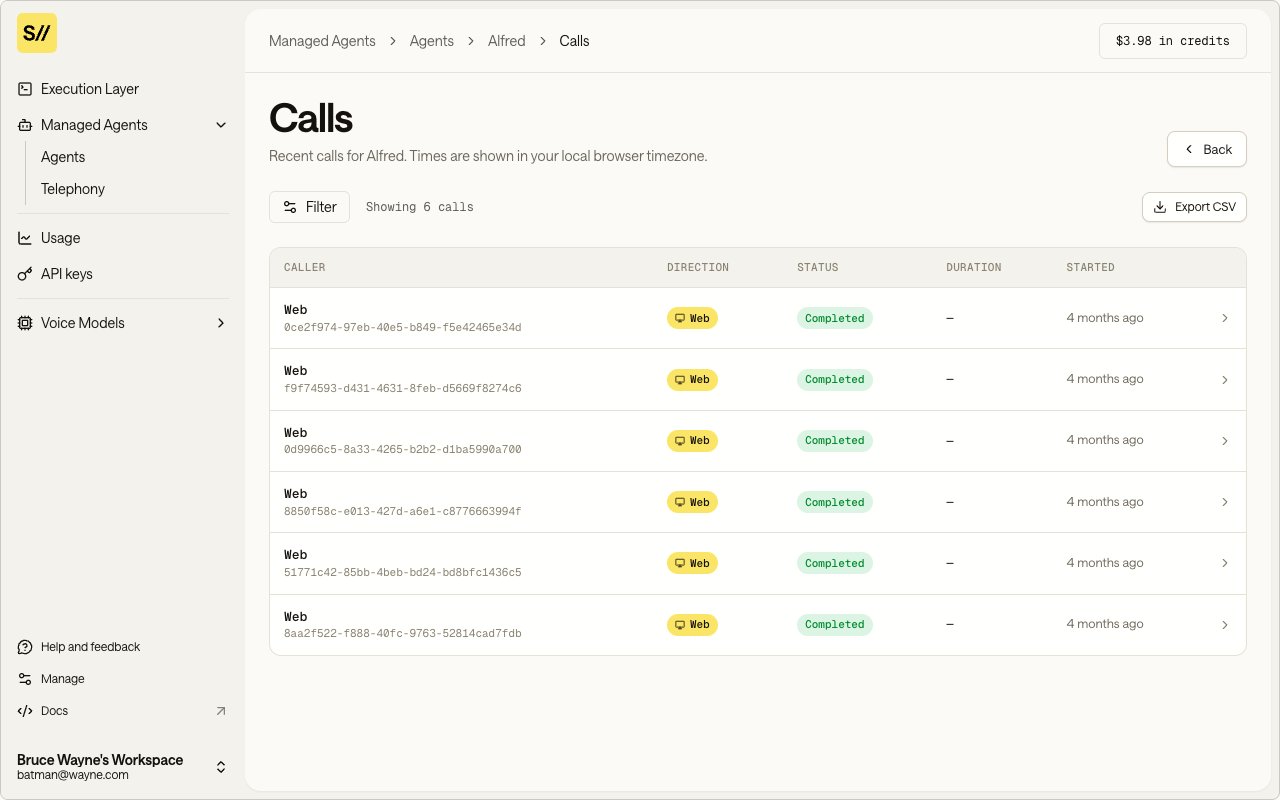Open call 0ce2f974-97eb-40e5-b849-f5e42465e34d

[x=758, y=318]
